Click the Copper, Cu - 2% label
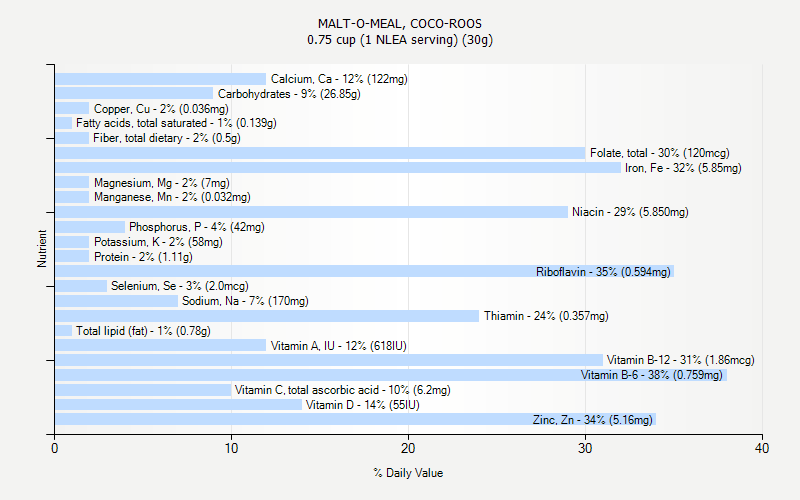 pyautogui.click(x=161, y=109)
